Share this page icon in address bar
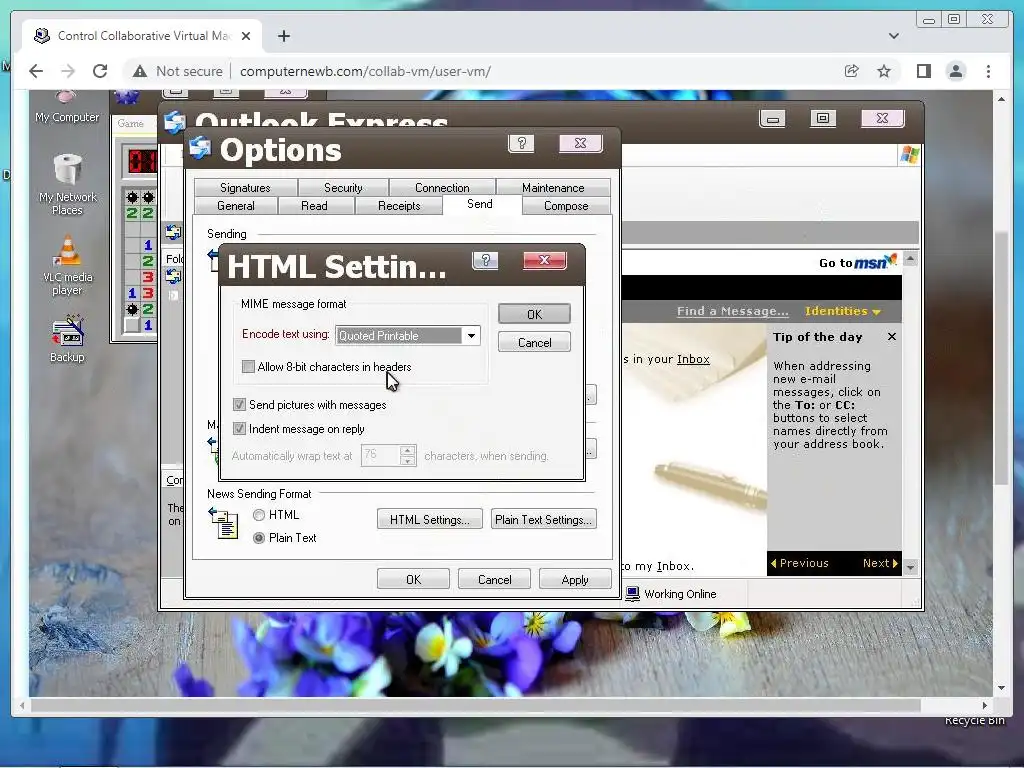This screenshot has width=1024, height=768. [851, 71]
